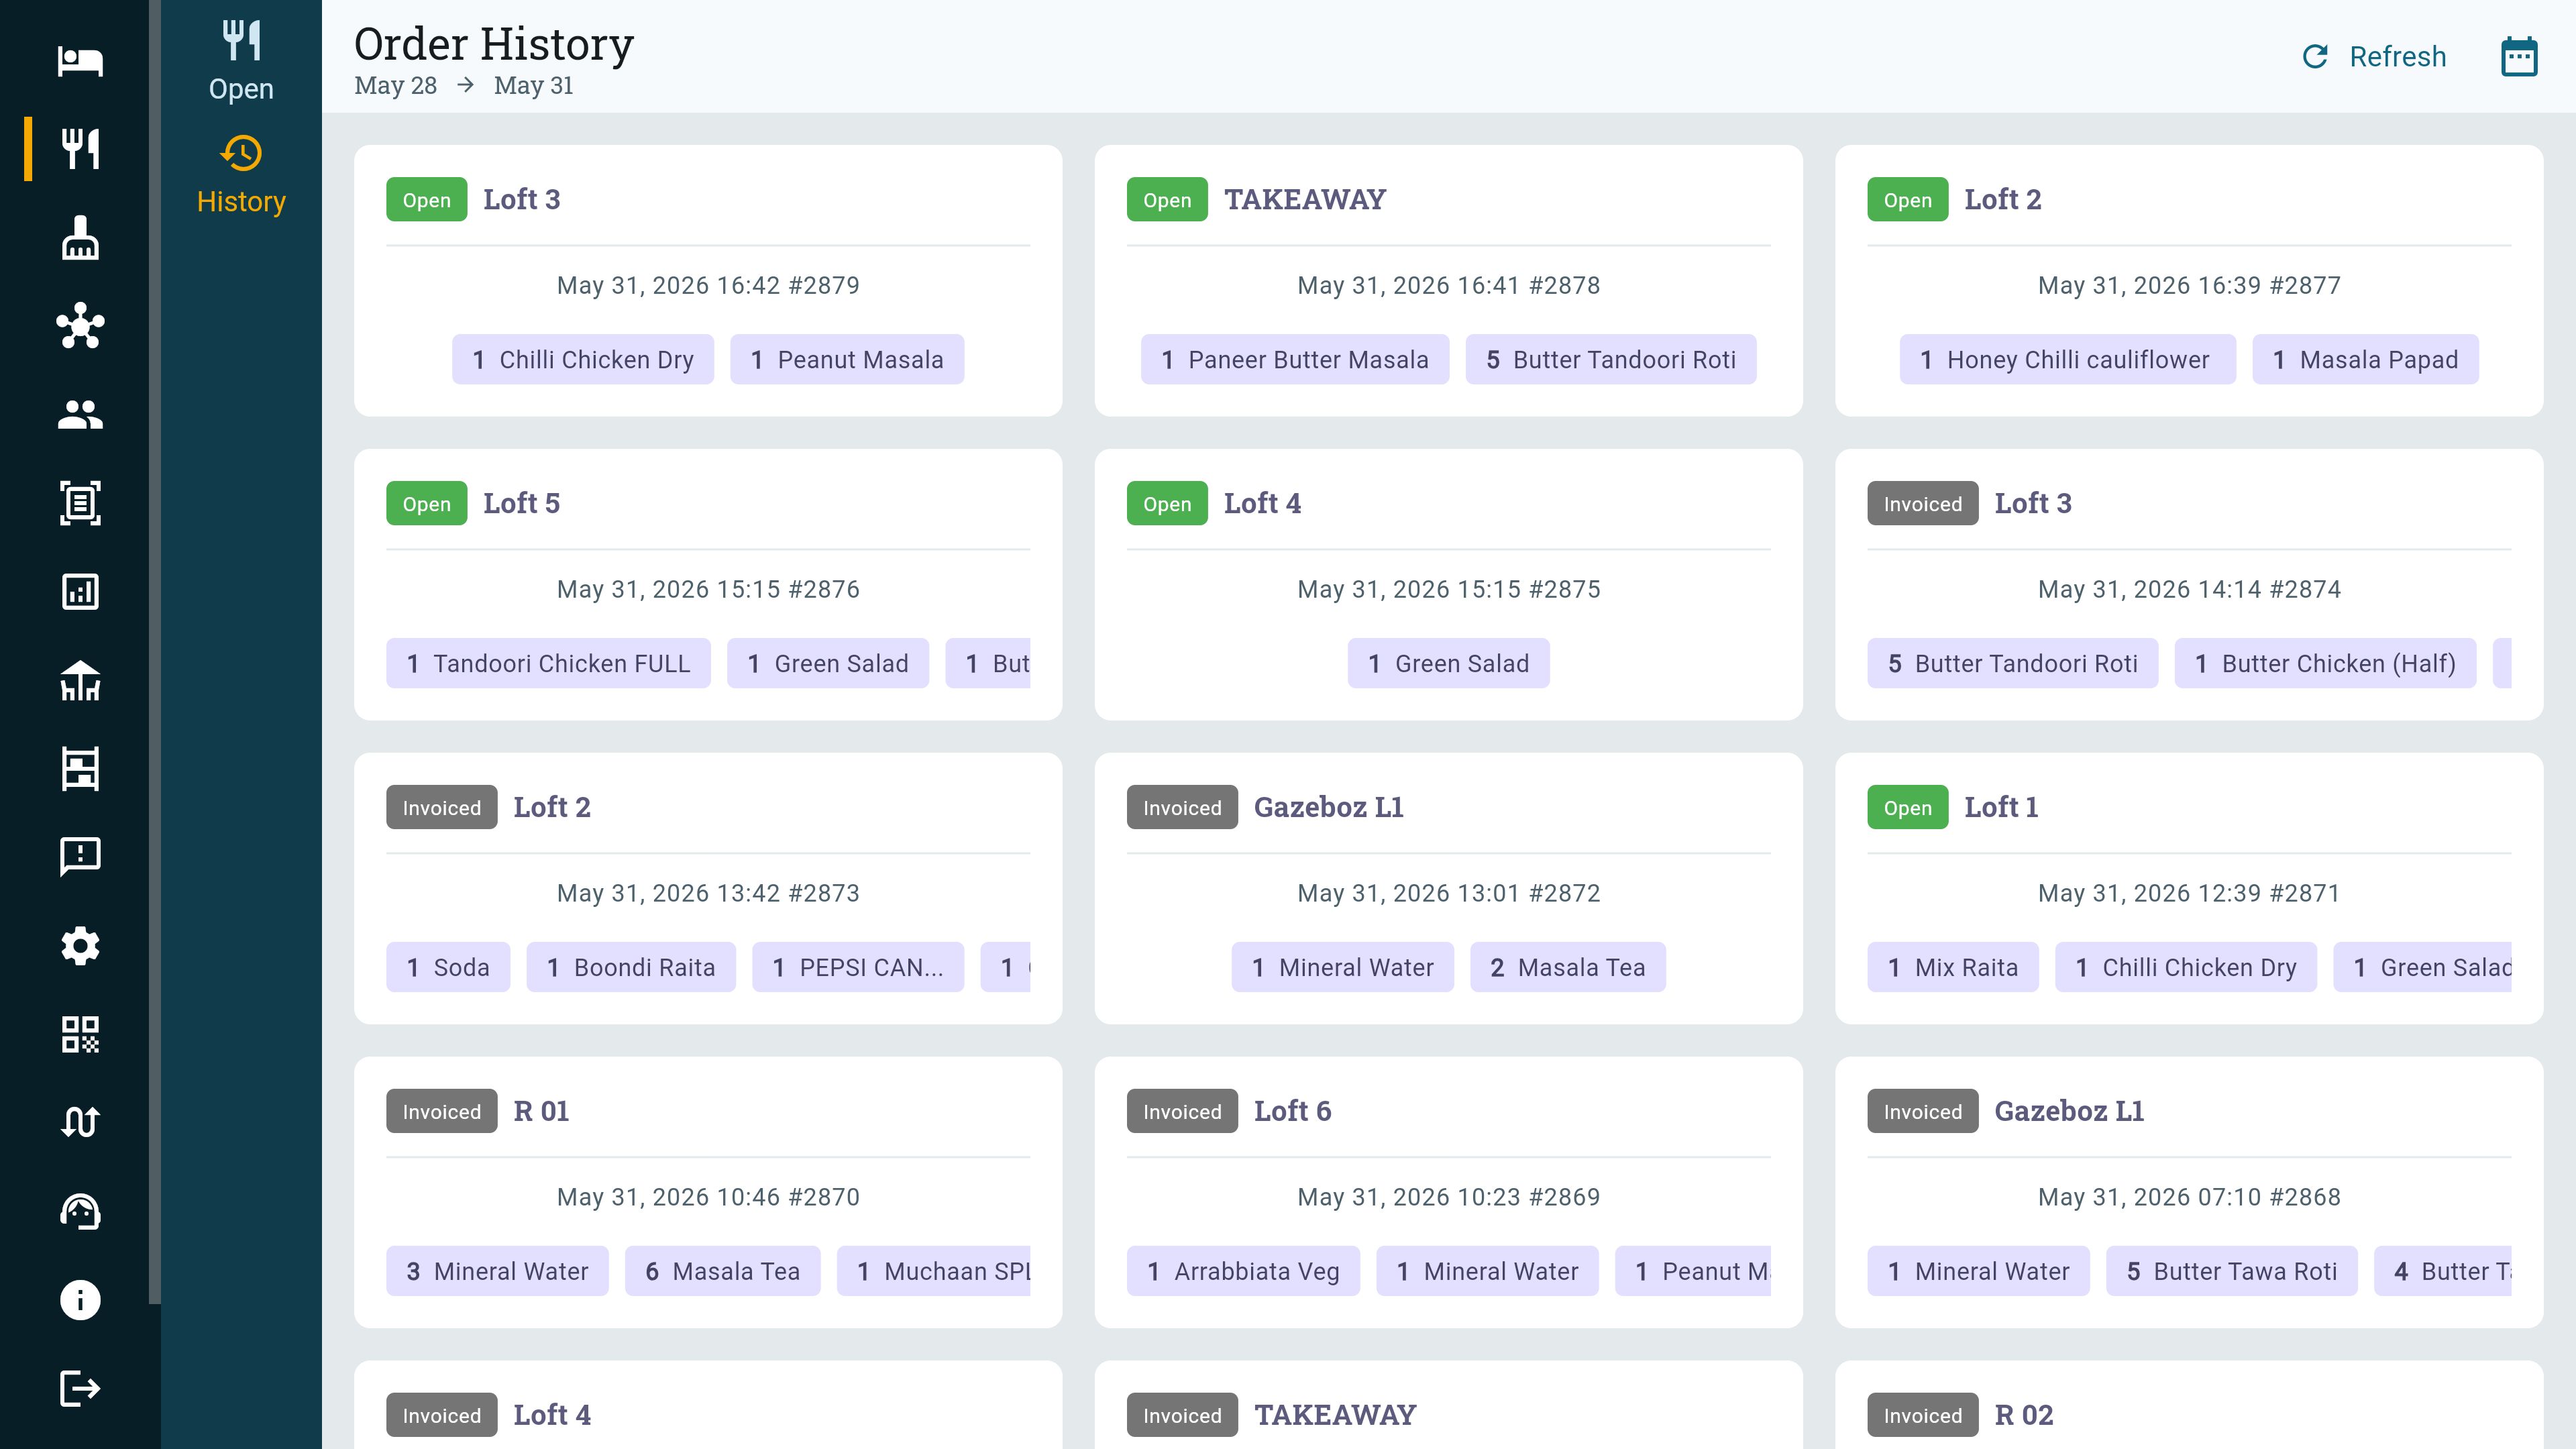2576x1449 pixels.
Task: Click Open badge on Loft 5 order
Action: [x=426, y=504]
